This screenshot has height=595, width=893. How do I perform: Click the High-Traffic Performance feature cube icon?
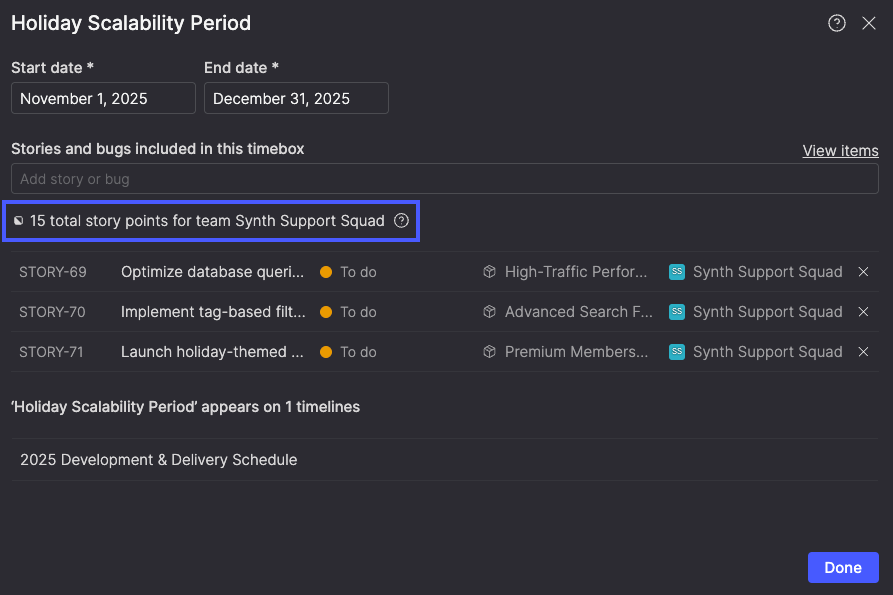489,272
